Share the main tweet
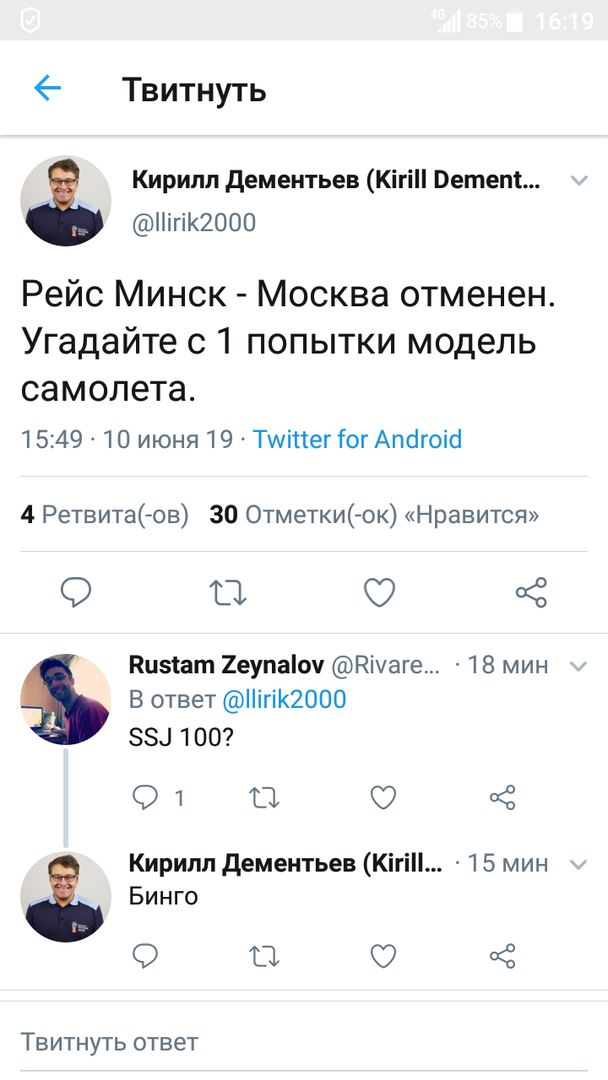The image size is (608, 1080). pyautogui.click(x=531, y=593)
